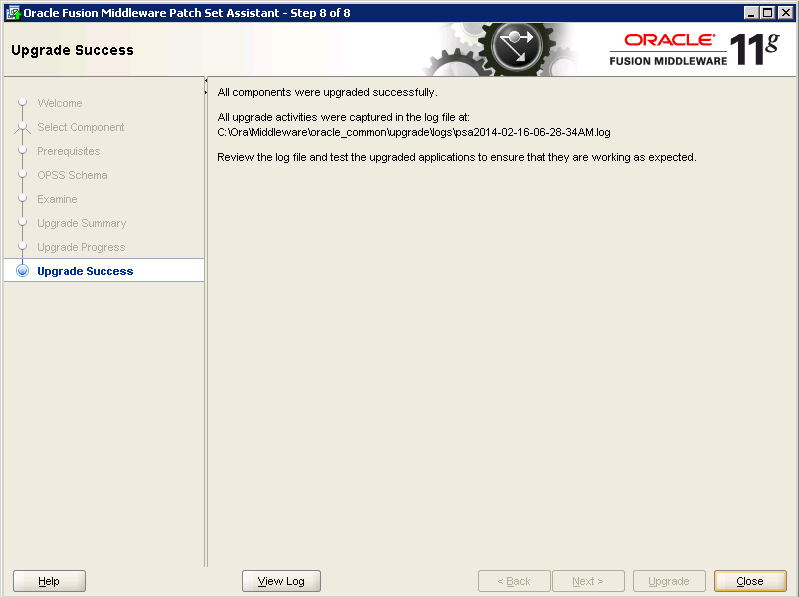
Task: Click the Oracle Fusion Middleware 11g logo
Action: pyautogui.click(x=695, y=50)
